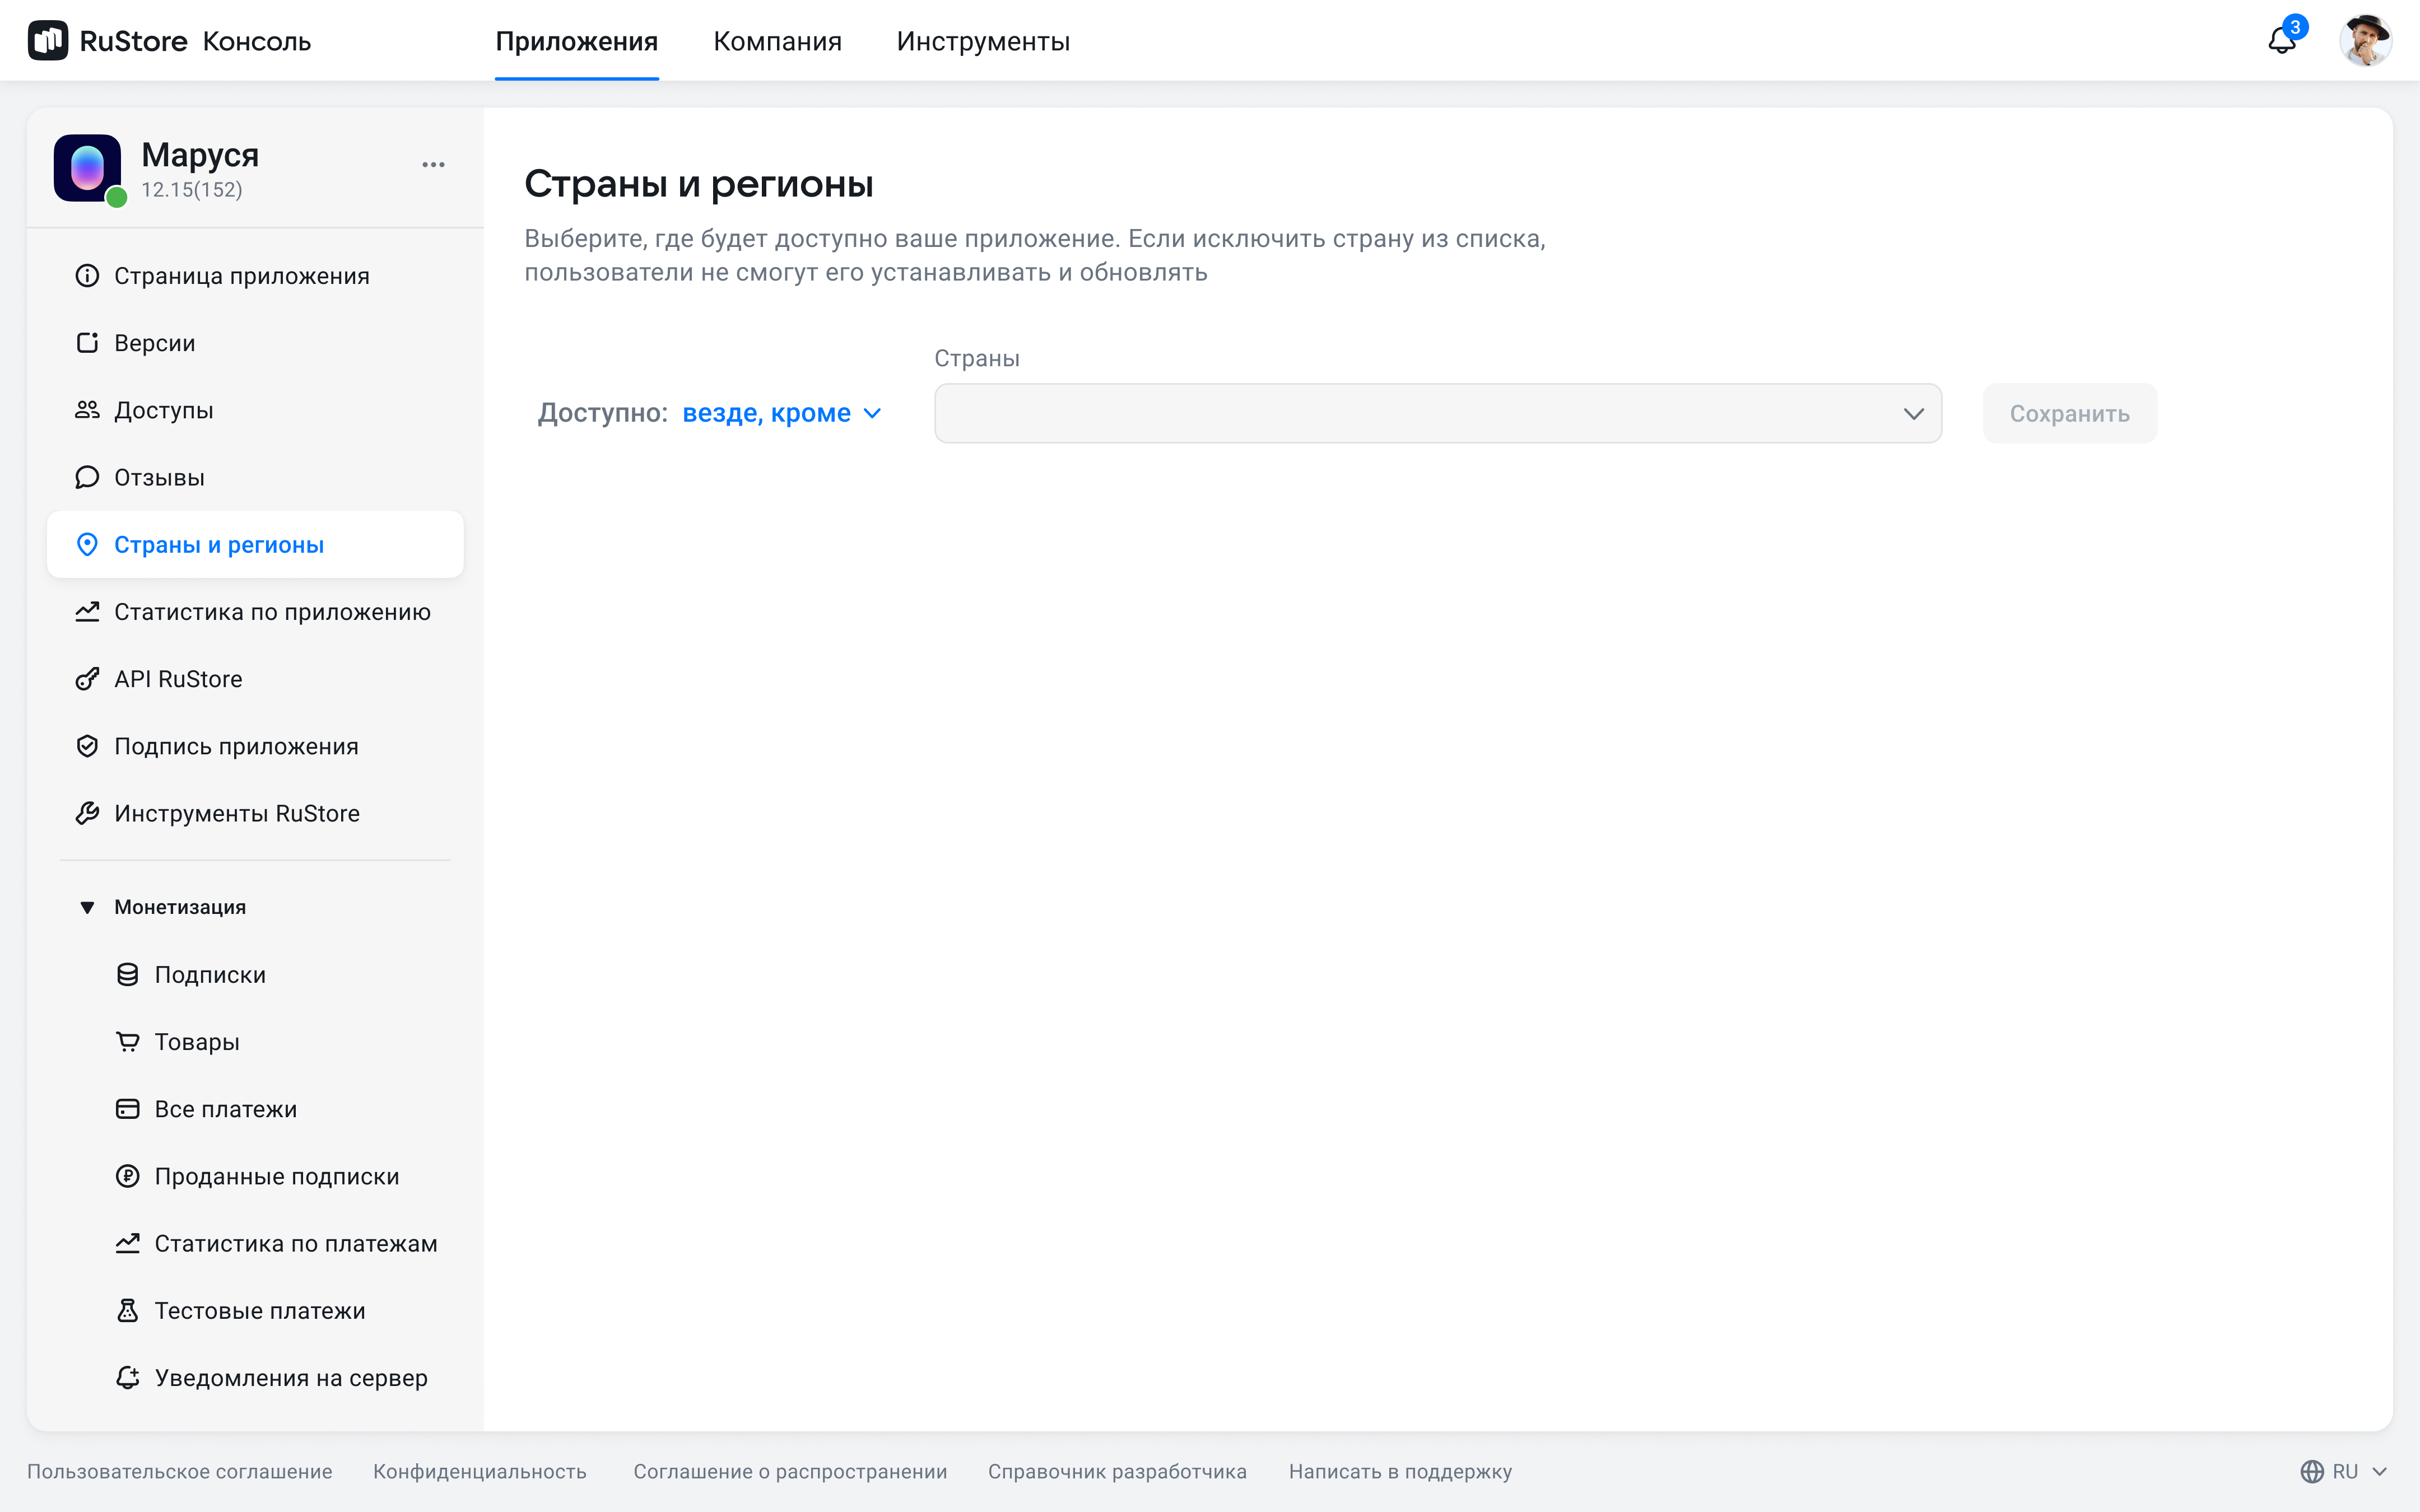Click the flask icon beside Тестовые платежи
Image resolution: width=2420 pixels, height=1512 pixels.
[x=128, y=1311]
